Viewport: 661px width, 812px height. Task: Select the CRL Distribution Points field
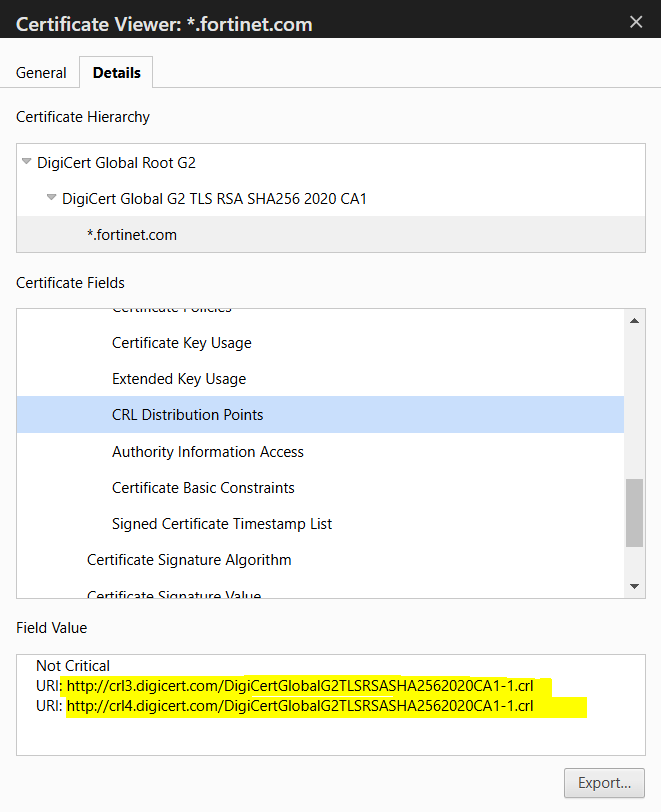(x=187, y=415)
